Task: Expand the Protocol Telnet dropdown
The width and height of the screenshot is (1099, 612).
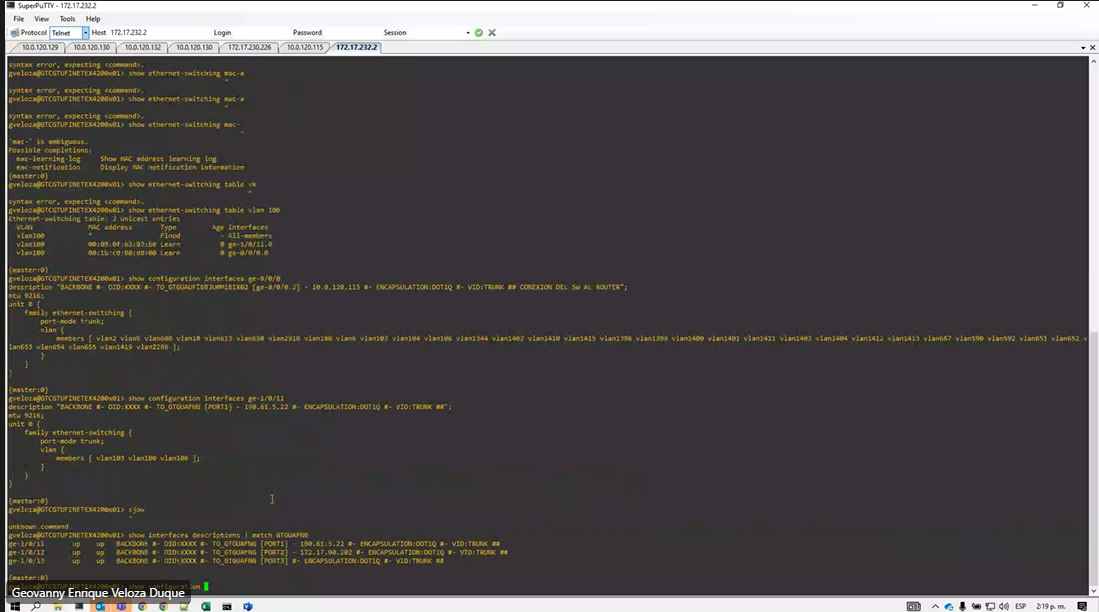Action: [x=86, y=33]
